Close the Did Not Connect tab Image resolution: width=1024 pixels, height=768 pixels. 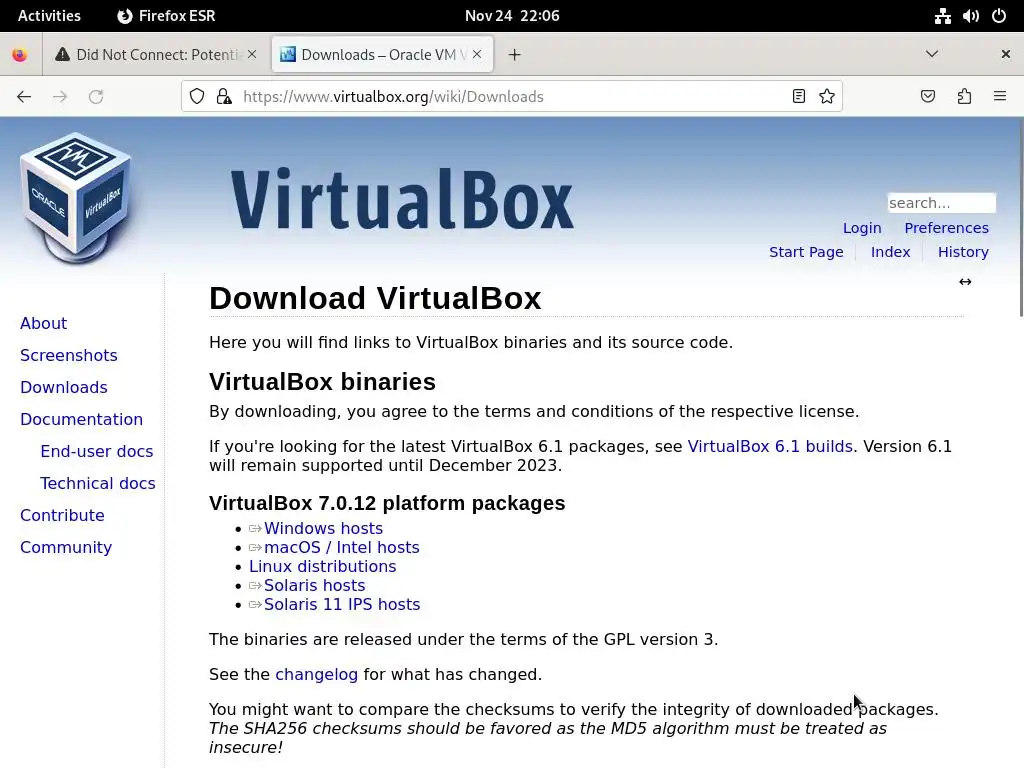tap(252, 54)
